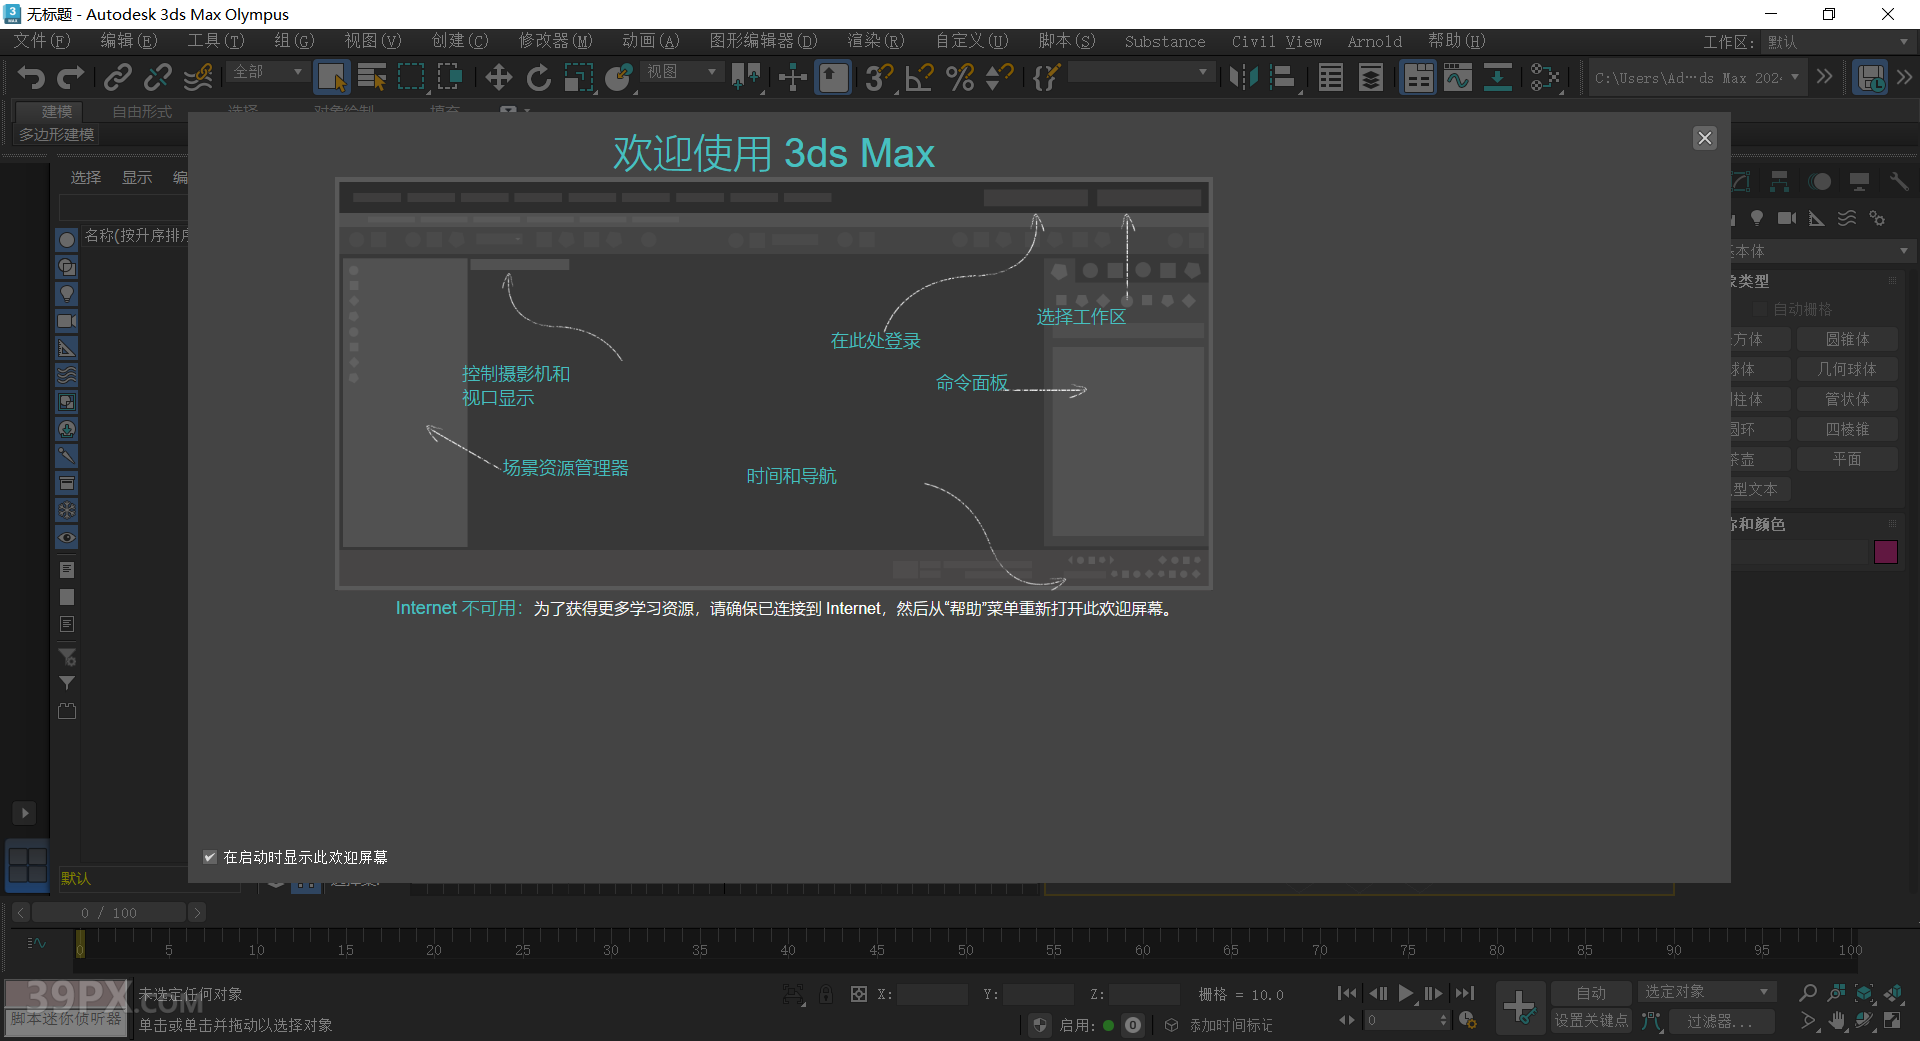The width and height of the screenshot is (1920, 1041).
Task: Click the Pan View hand icon
Action: (1837, 1021)
